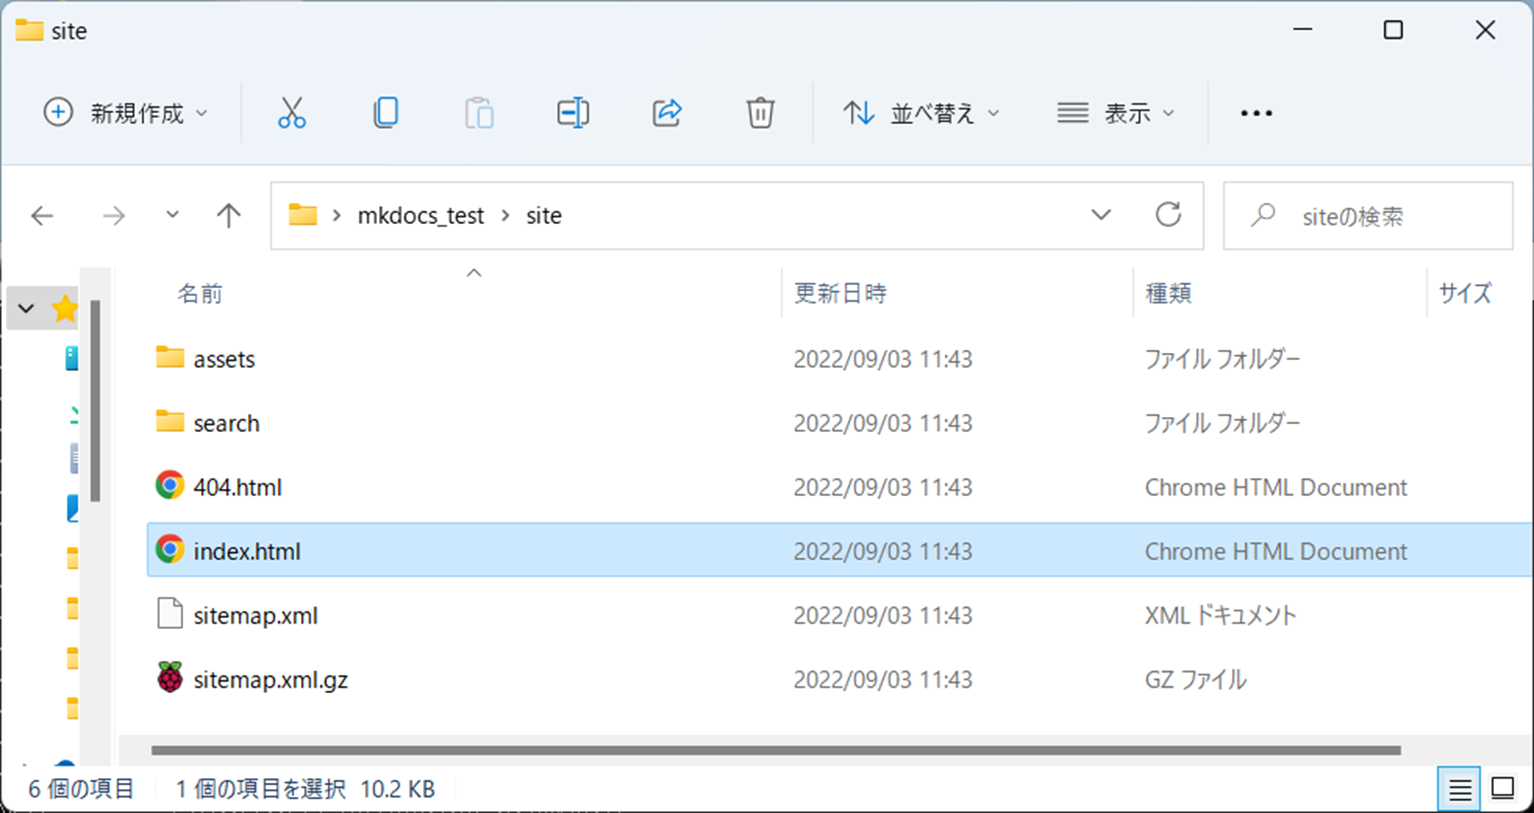This screenshot has height=813, width=1534.
Task: Navigate to mkdocs_test via the breadcrumb
Action: 420,214
